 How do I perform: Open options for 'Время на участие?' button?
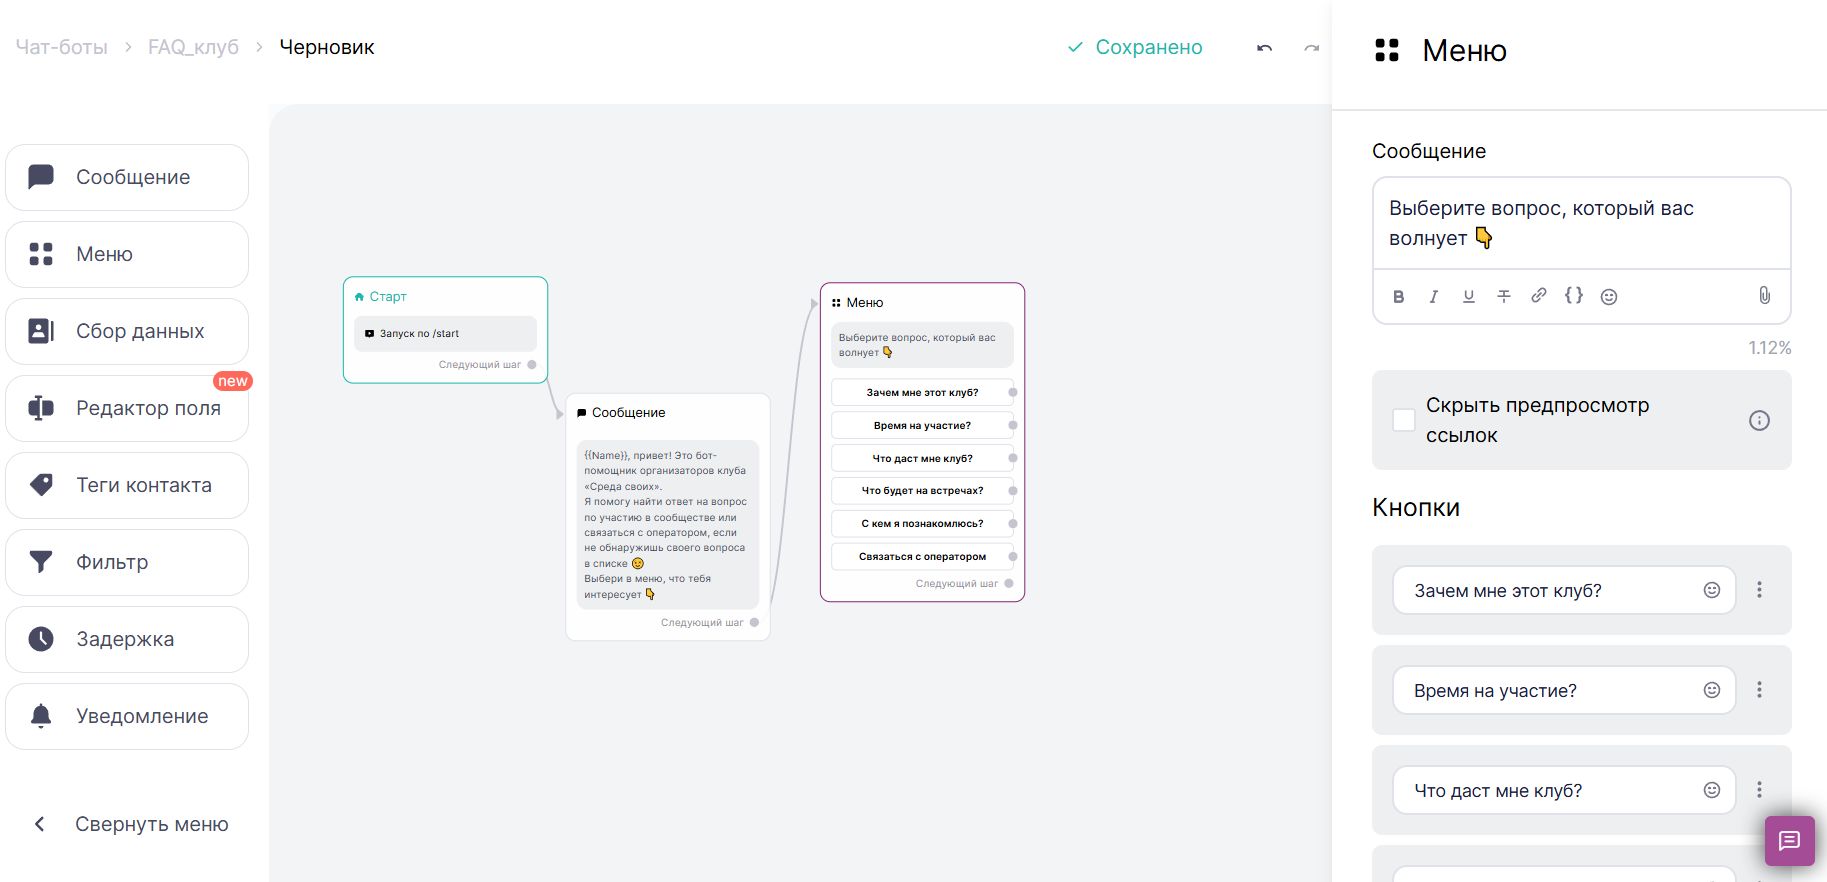click(1759, 690)
